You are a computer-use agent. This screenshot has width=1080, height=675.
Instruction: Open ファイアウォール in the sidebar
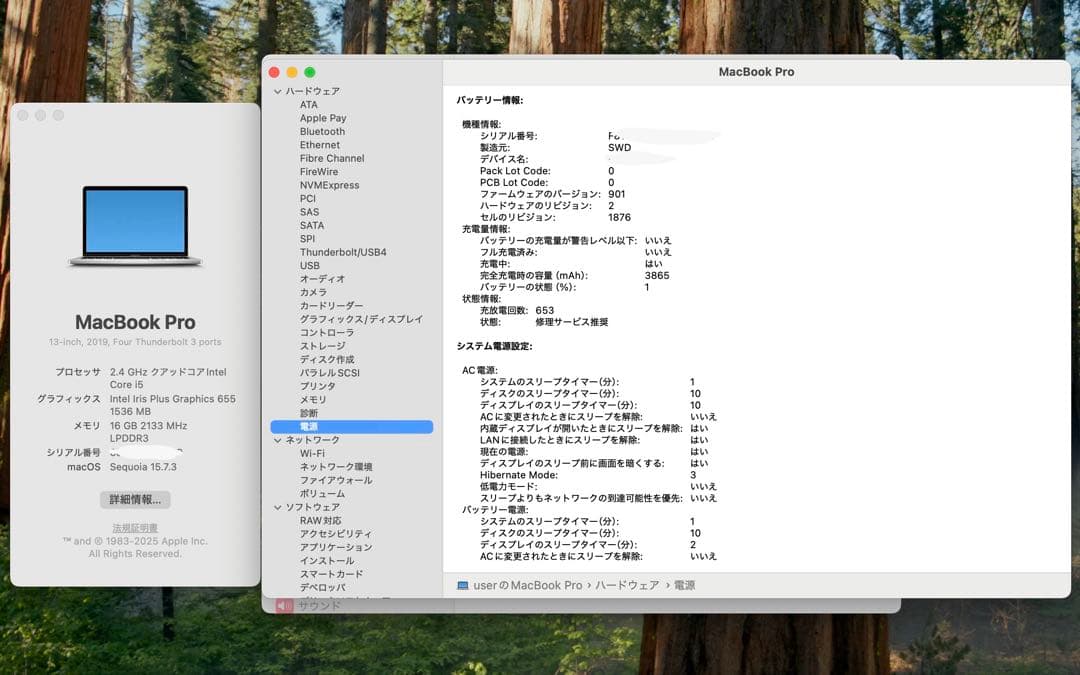pos(336,480)
